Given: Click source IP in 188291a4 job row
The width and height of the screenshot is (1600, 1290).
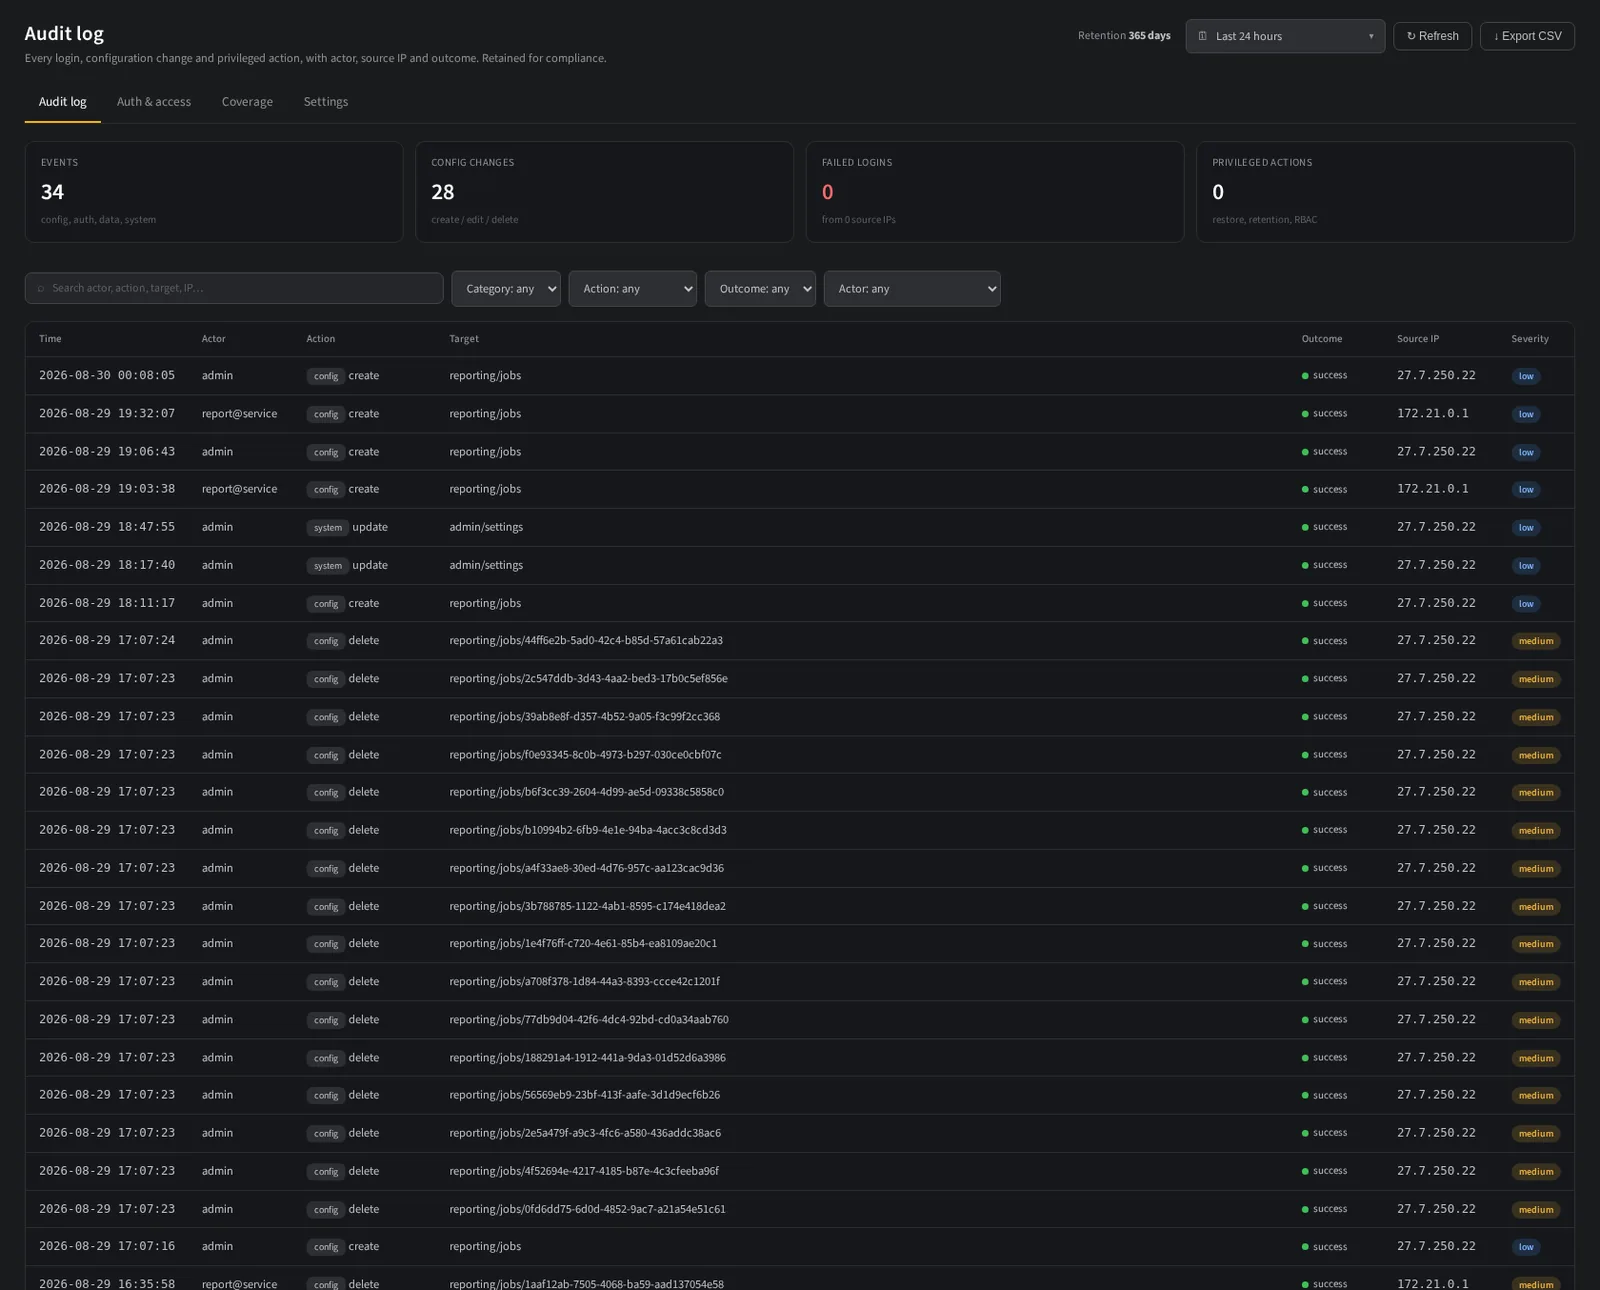Looking at the screenshot, I should 1436,1058.
